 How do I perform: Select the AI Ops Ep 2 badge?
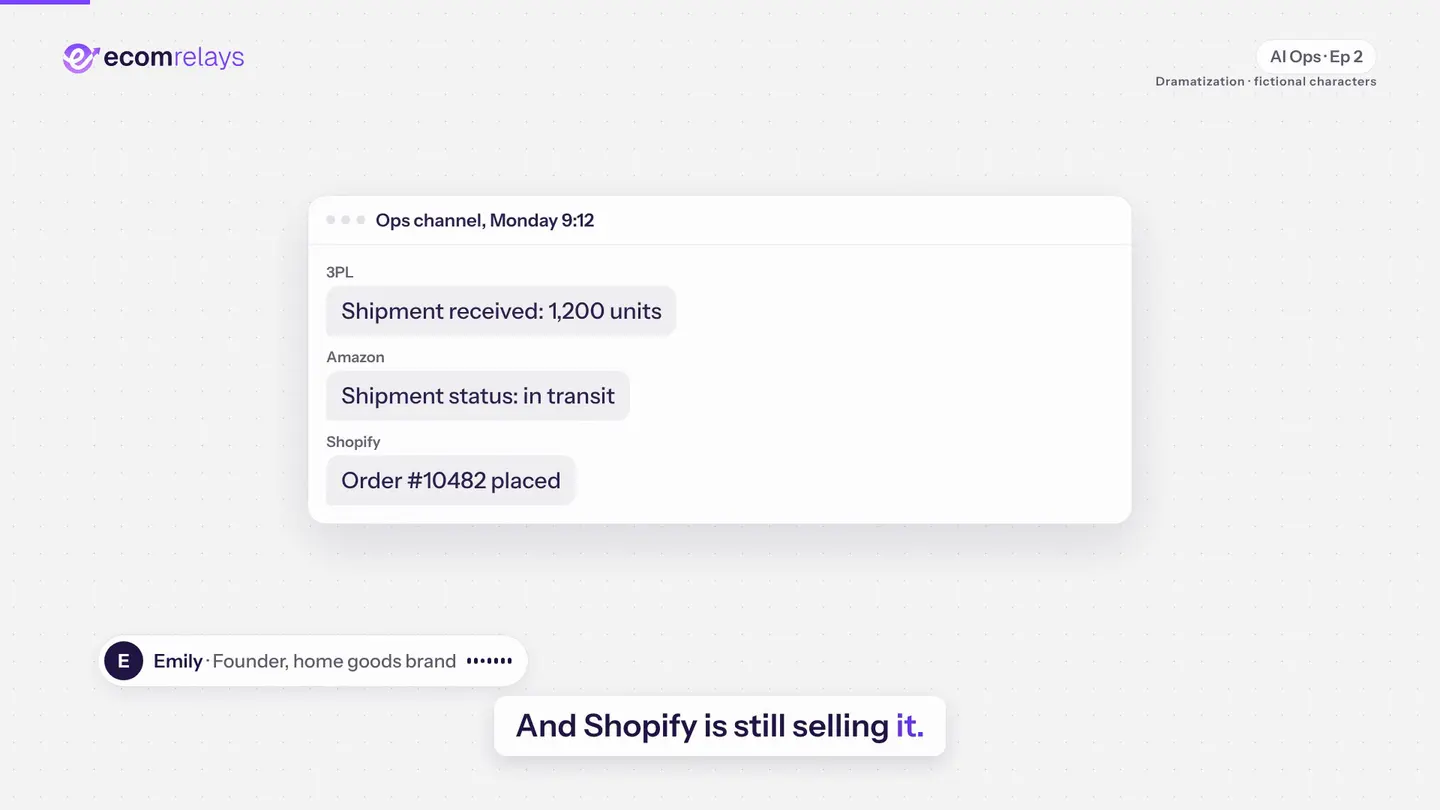[x=1316, y=57]
